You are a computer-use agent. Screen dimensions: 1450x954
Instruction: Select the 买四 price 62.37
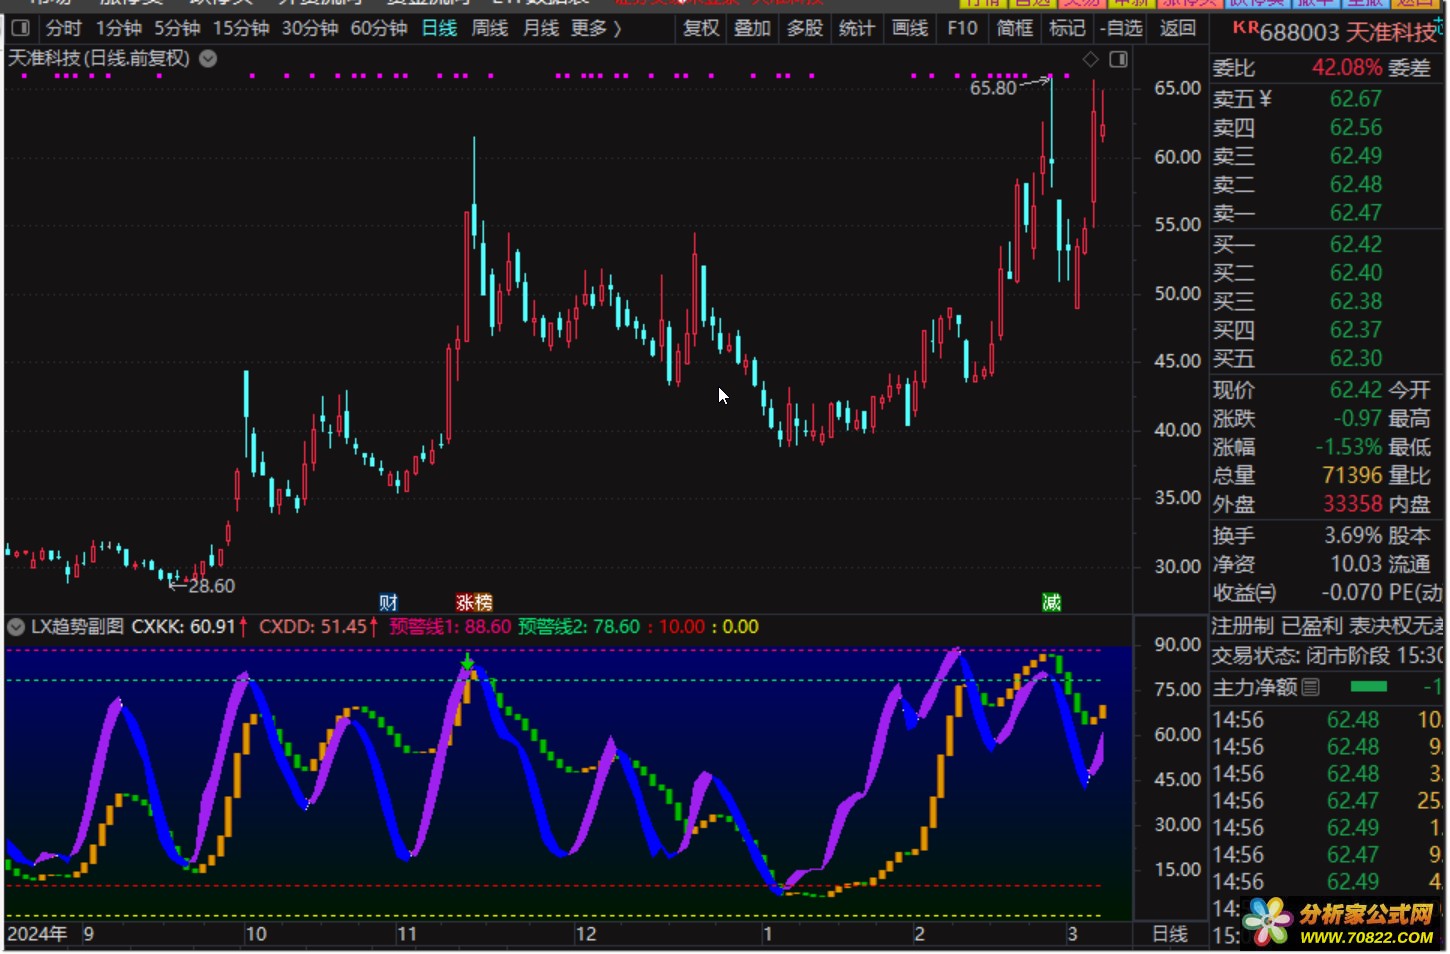coord(1355,329)
